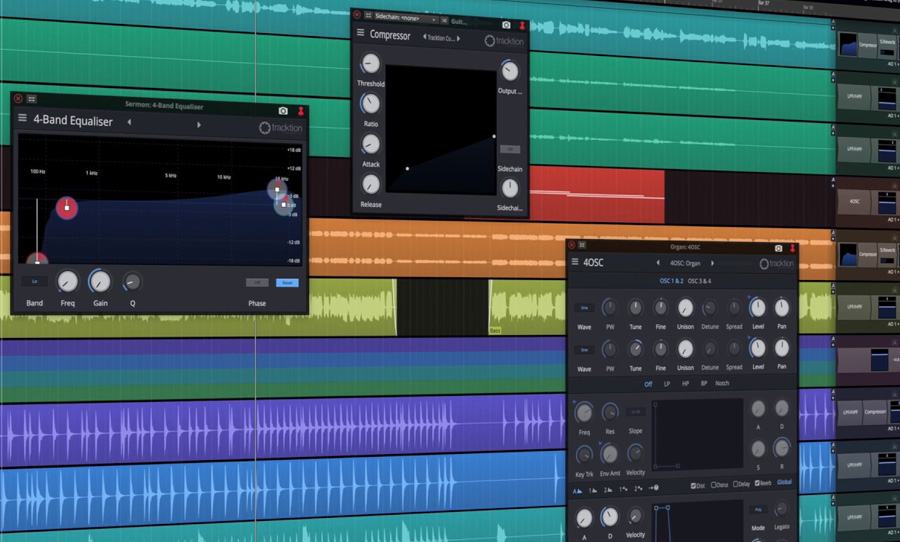Screen dimensions: 900x542
Task: Click the window layout icon in Equaliser title bar
Action: click(32, 99)
